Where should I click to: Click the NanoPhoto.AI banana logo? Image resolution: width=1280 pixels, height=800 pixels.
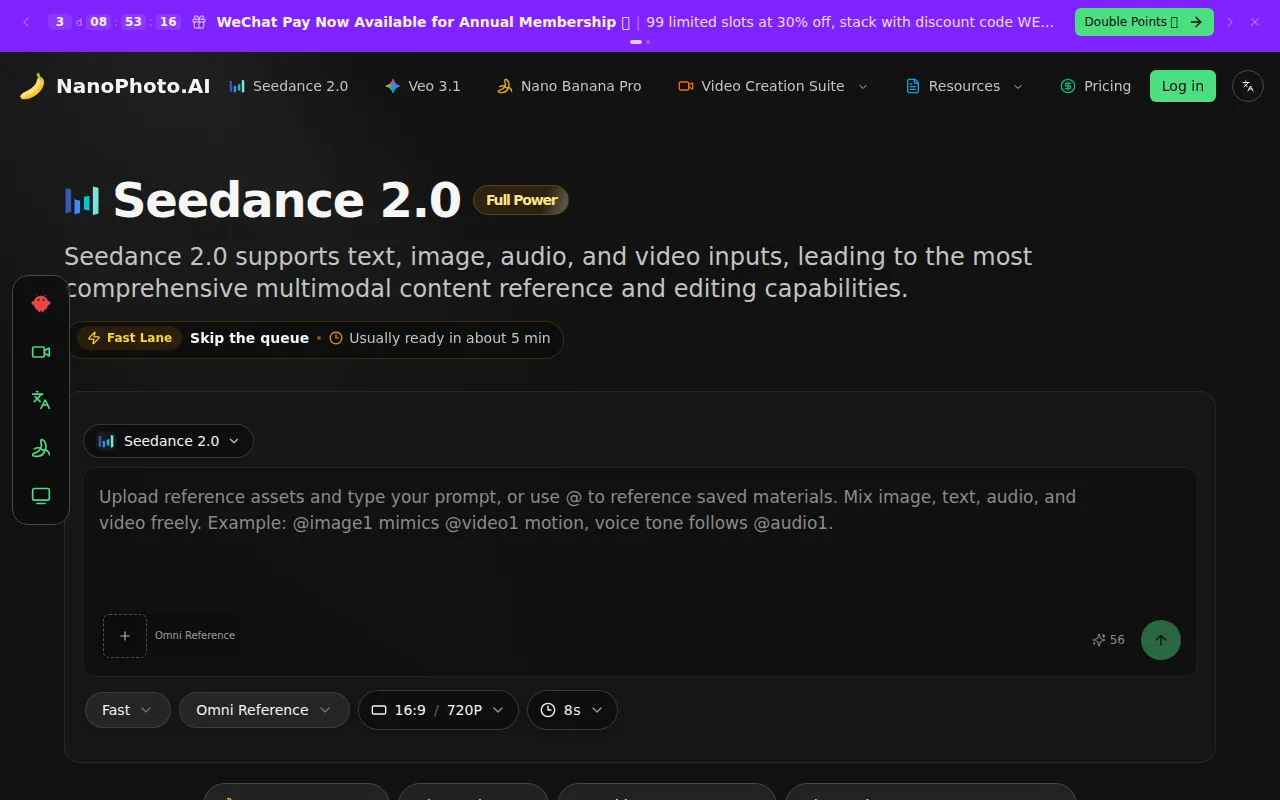[32, 86]
